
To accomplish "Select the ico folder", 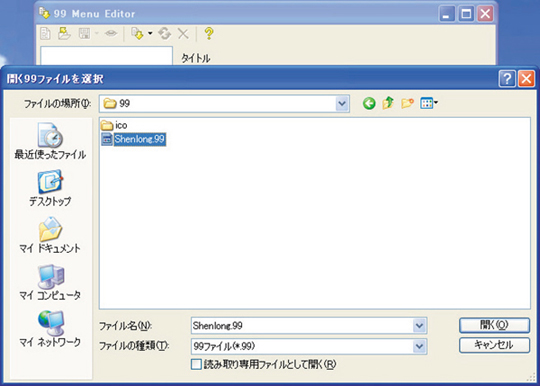I will pos(114,125).
